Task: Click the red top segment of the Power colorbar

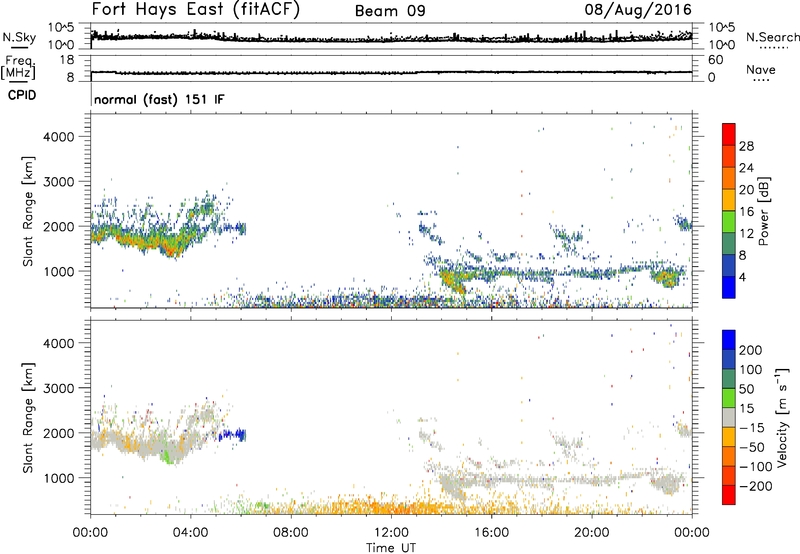Action: (x=729, y=134)
